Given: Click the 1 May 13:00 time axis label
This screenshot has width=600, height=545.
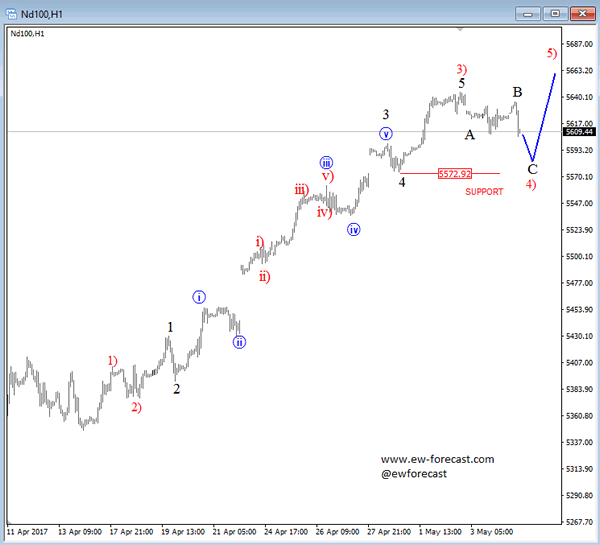Looking at the screenshot, I should point(440,532).
